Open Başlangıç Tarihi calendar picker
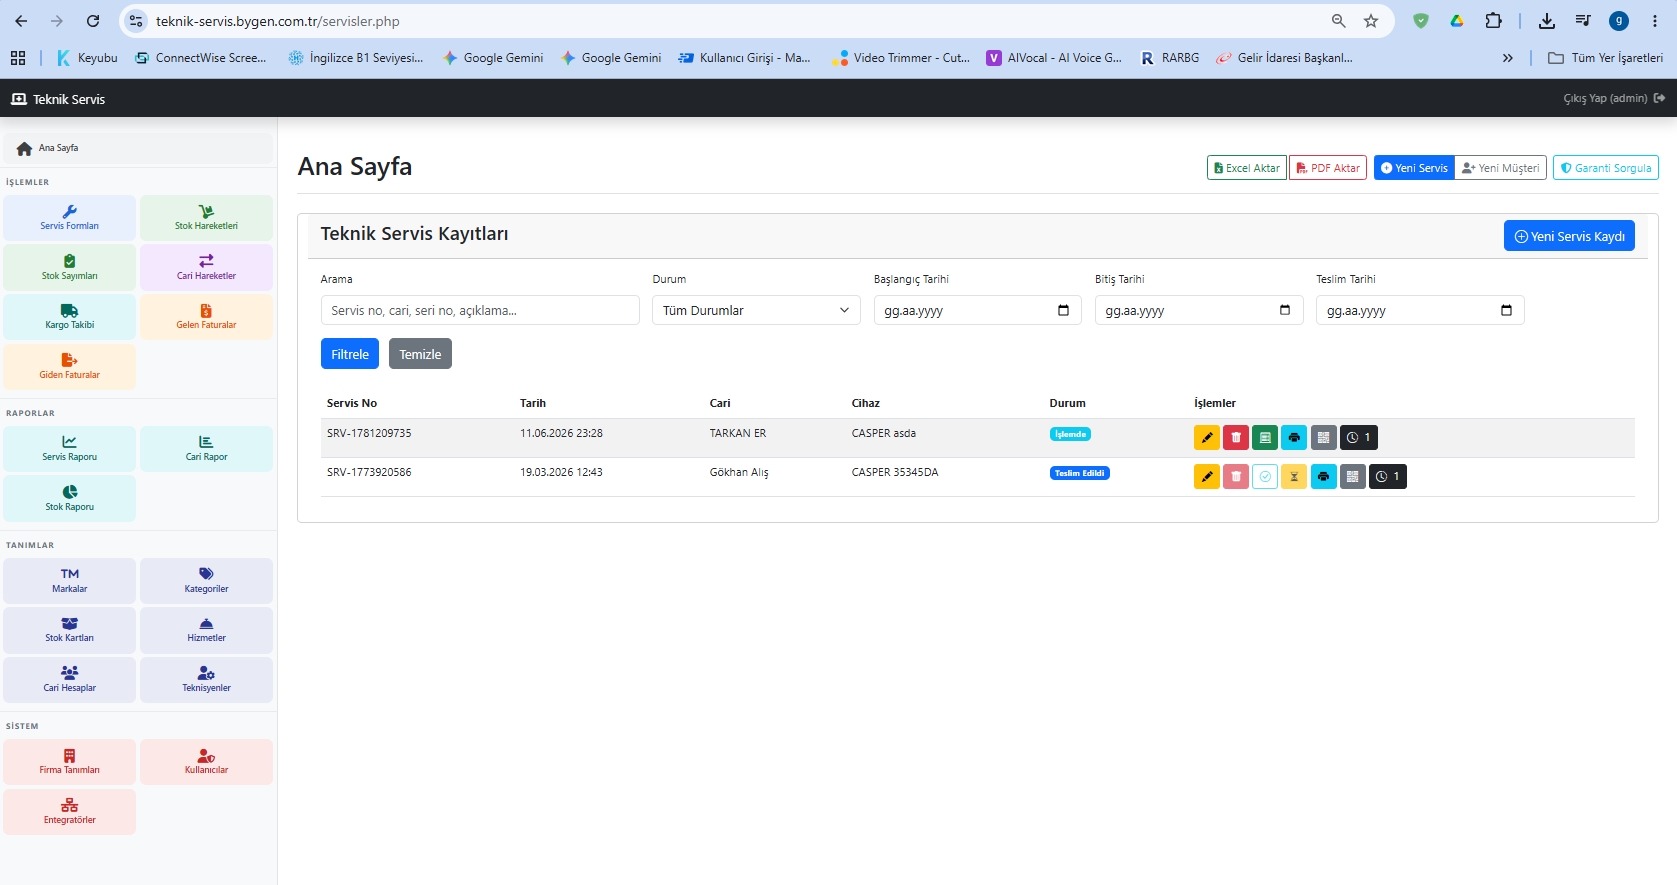Screen dimensions: 1677x885 point(1063,310)
